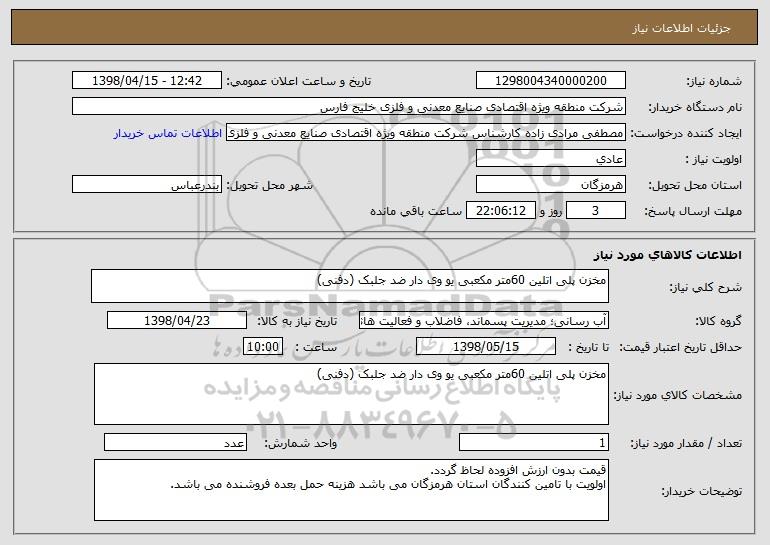Click the priority field showing عادی
The height and width of the screenshot is (545, 770).
coord(550,158)
